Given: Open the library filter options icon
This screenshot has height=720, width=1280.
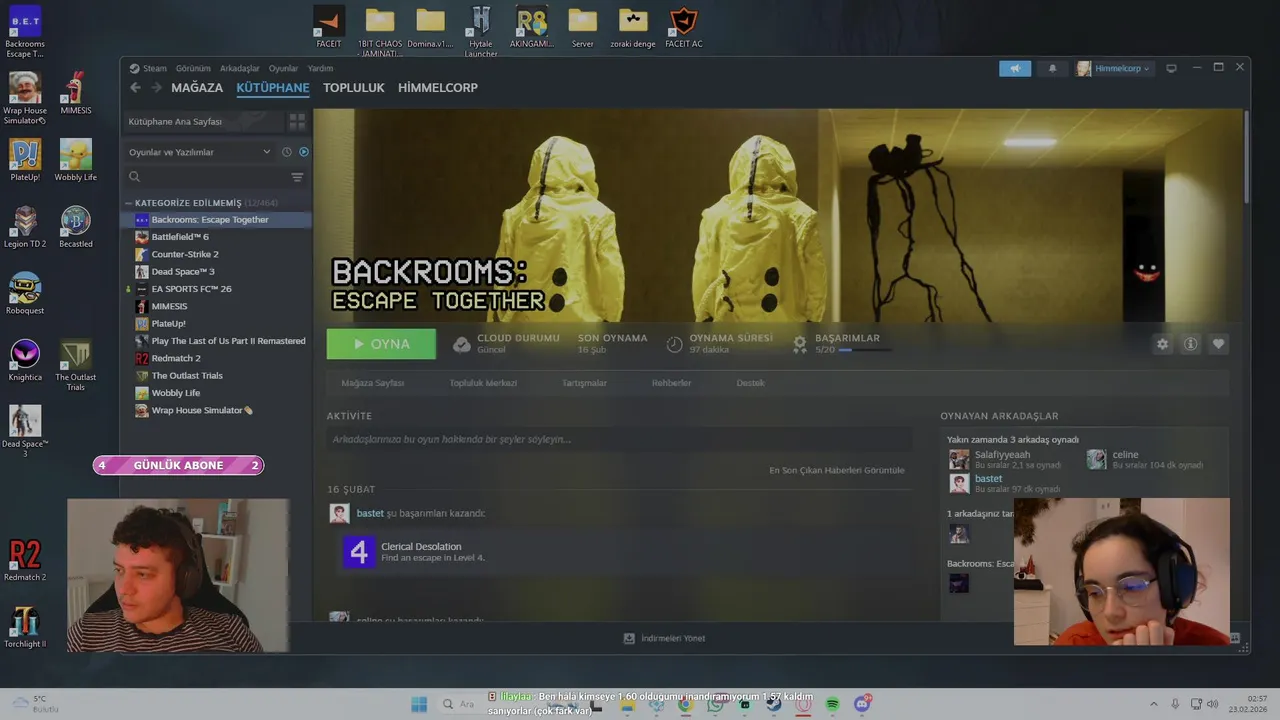Looking at the screenshot, I should 297,177.
